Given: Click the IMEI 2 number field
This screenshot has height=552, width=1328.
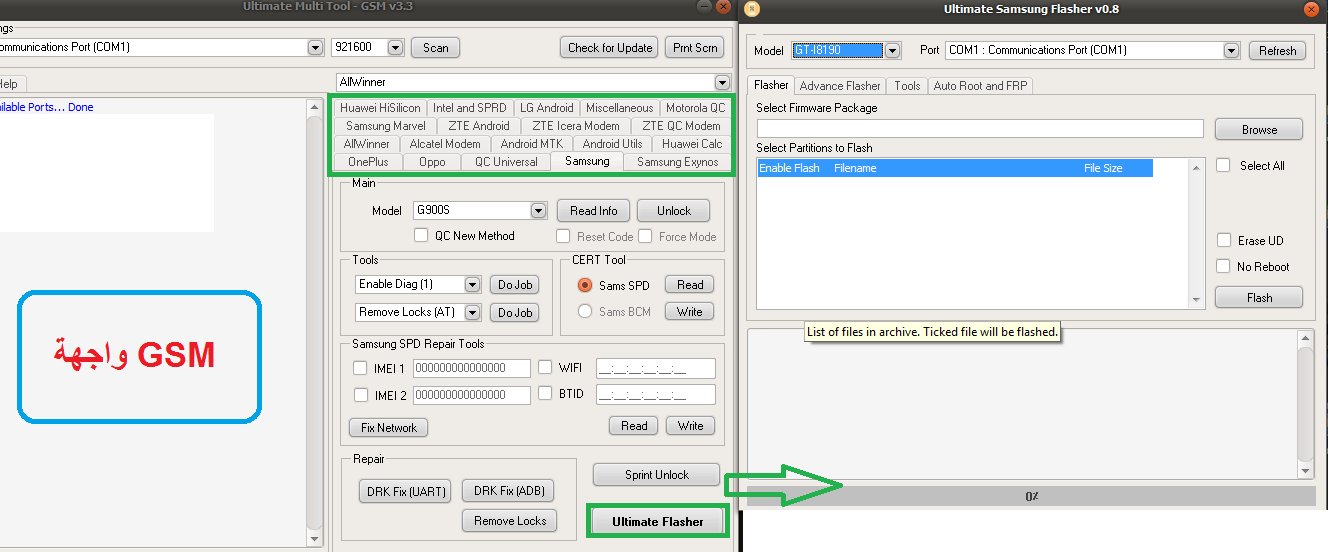Looking at the screenshot, I should (x=471, y=395).
